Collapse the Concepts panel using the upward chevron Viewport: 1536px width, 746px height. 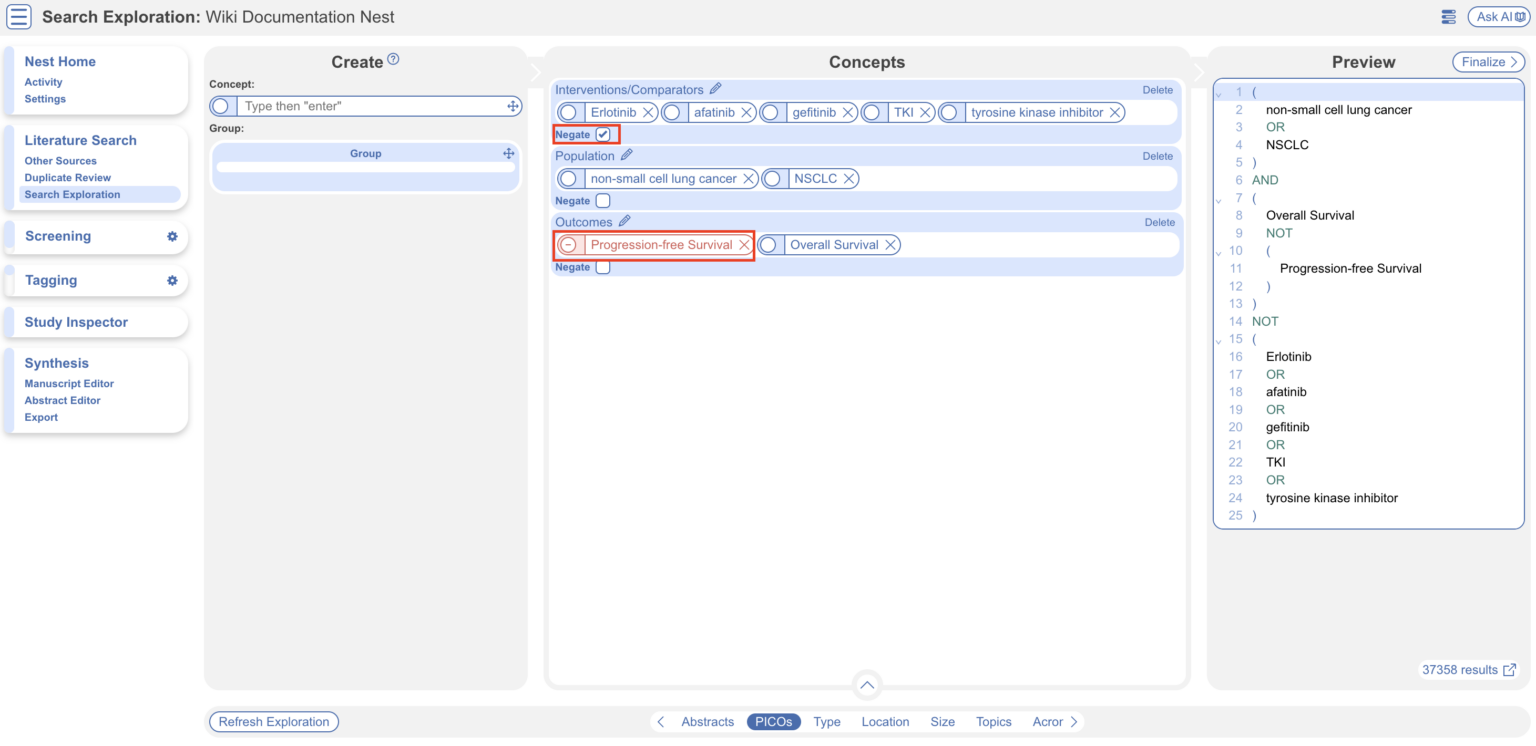tap(866, 685)
